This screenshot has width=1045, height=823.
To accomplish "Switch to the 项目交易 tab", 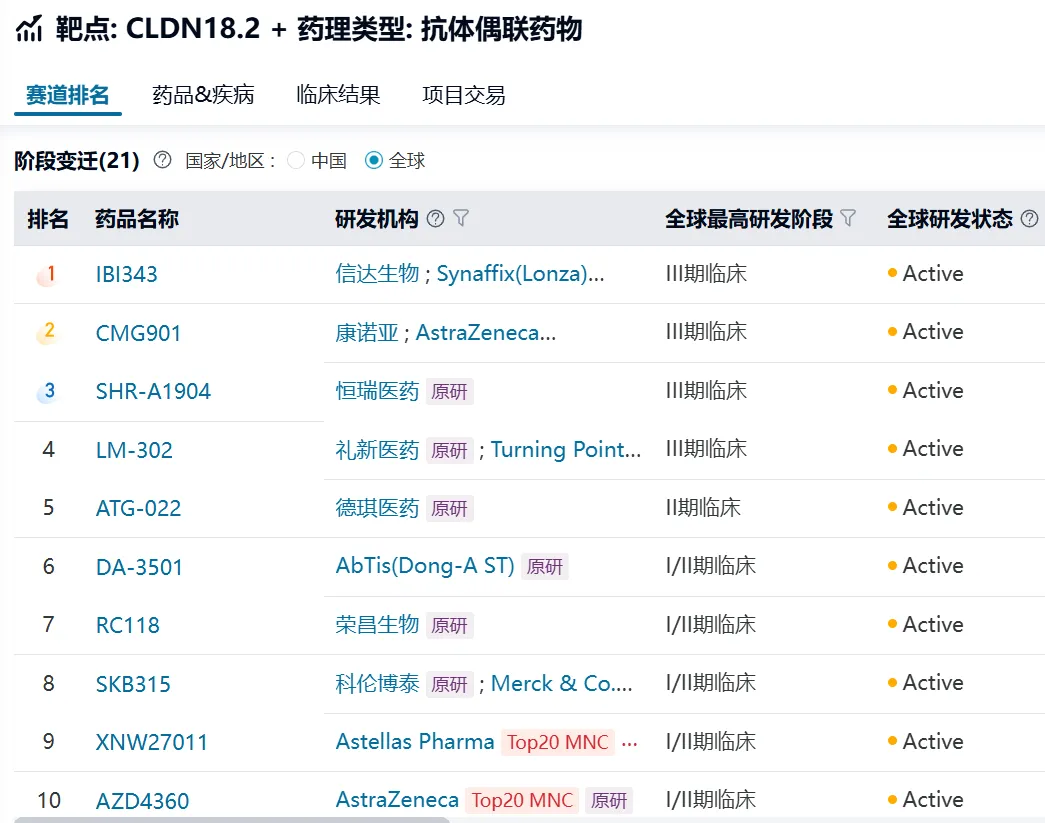I will (x=462, y=94).
